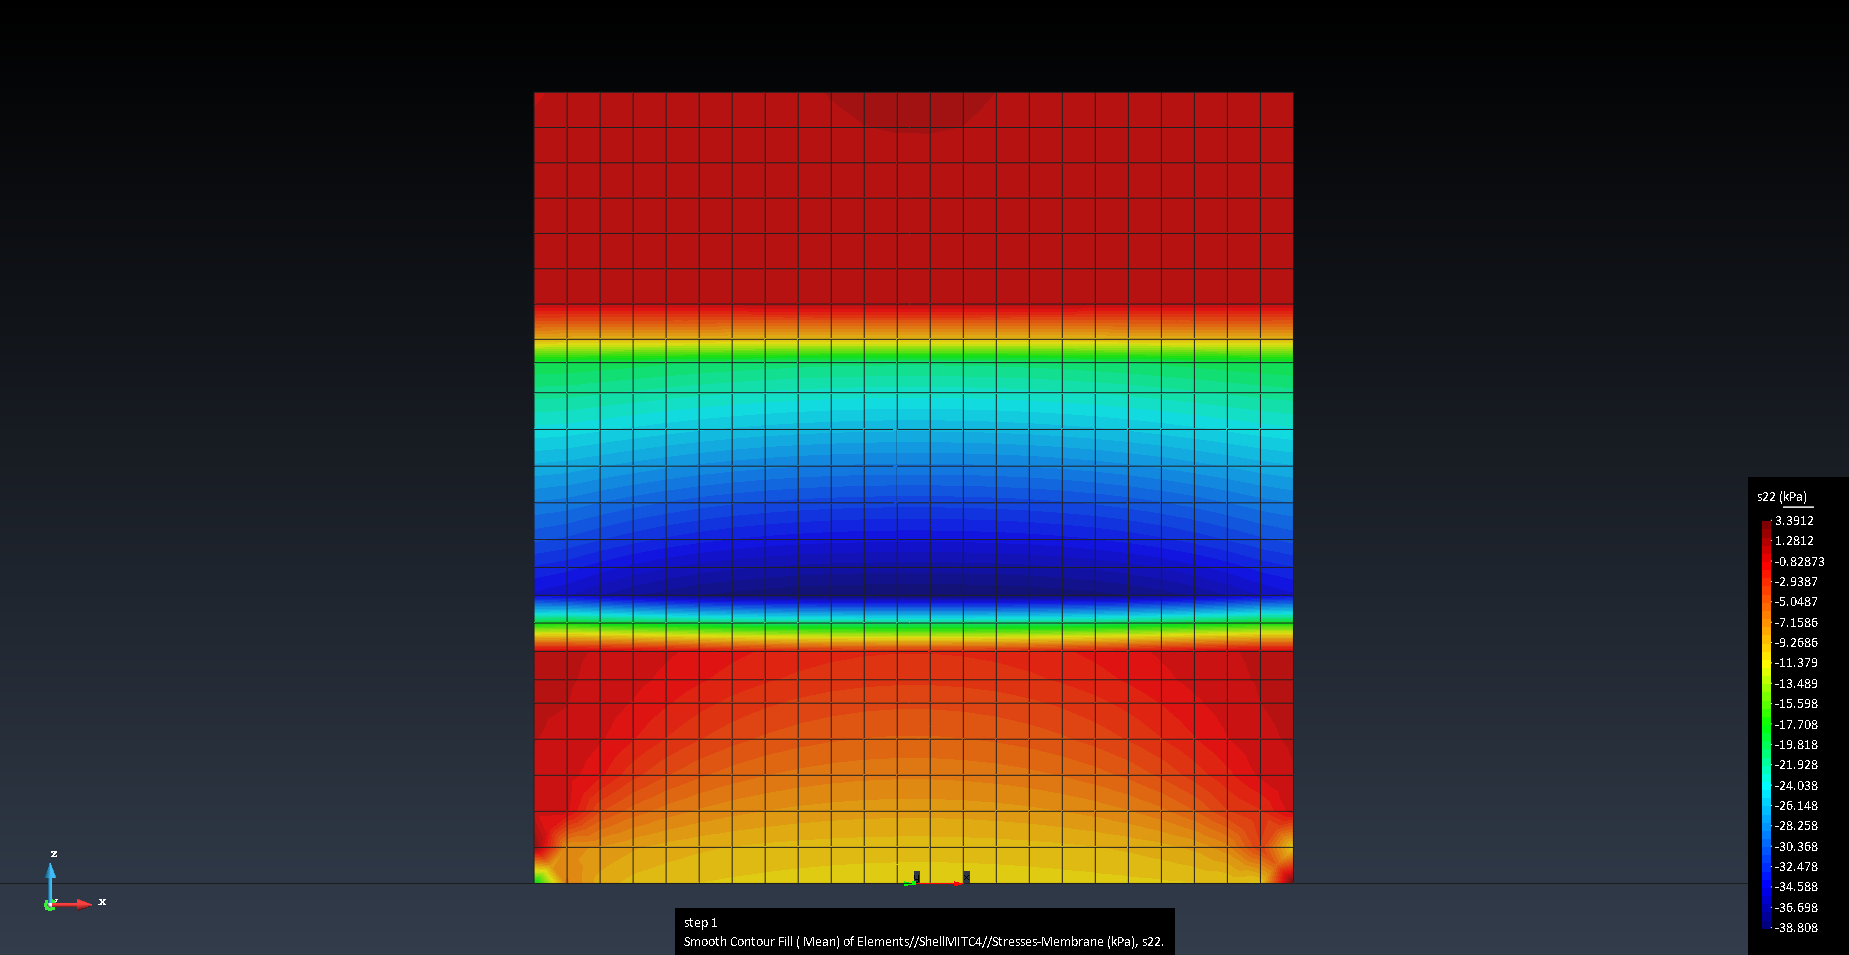This screenshot has width=1849, height=955.
Task: Click the "step 1" label in the info box
Action: click(701, 923)
